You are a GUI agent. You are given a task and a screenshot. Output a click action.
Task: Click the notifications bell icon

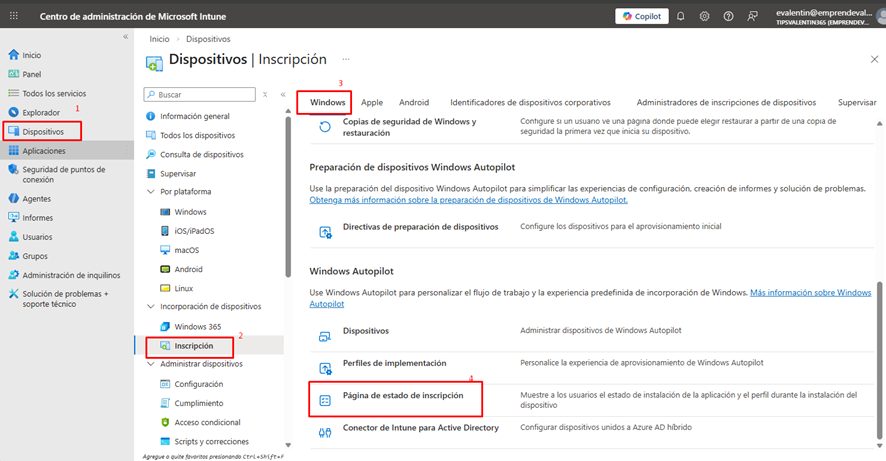pyautogui.click(x=681, y=16)
